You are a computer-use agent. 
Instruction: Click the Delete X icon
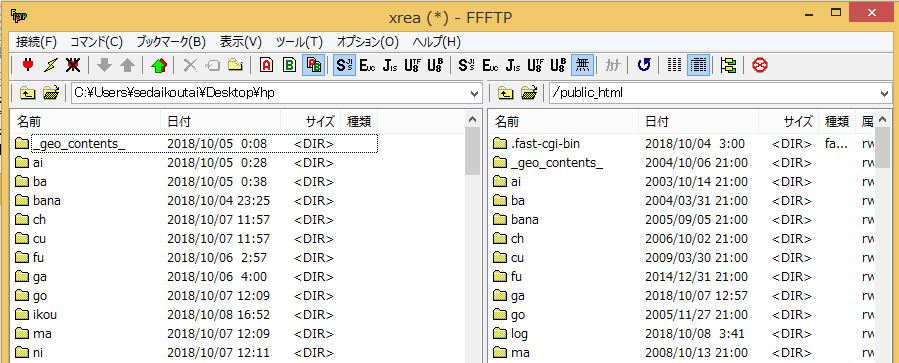click(190, 65)
